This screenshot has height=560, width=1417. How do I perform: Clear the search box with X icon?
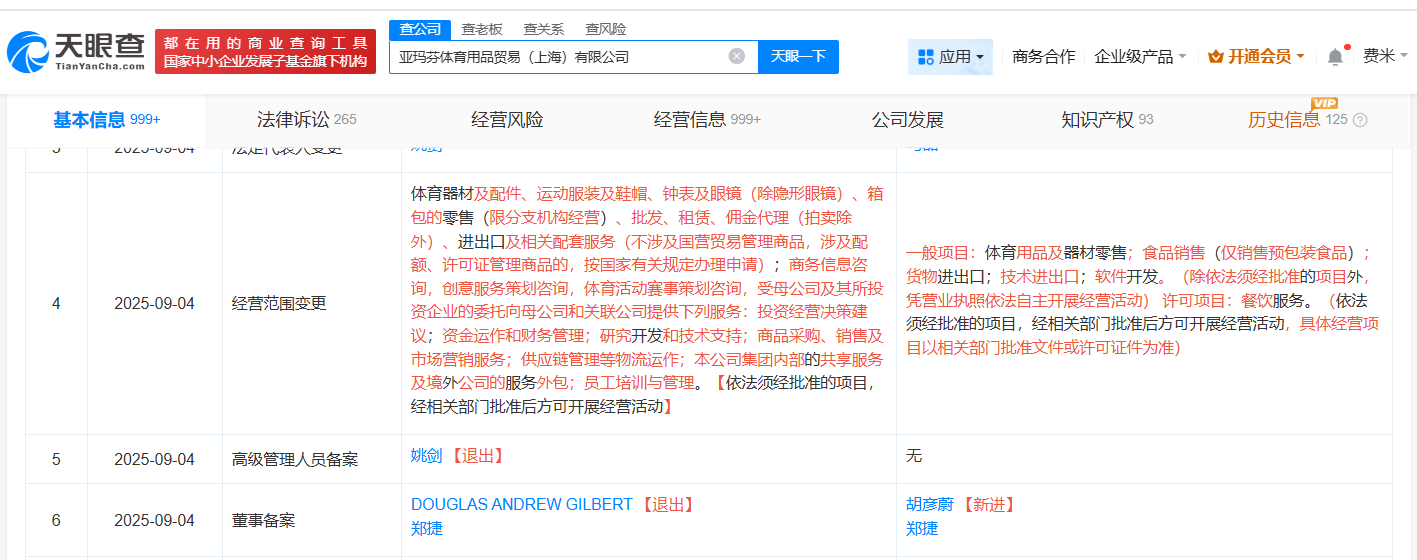coord(737,57)
